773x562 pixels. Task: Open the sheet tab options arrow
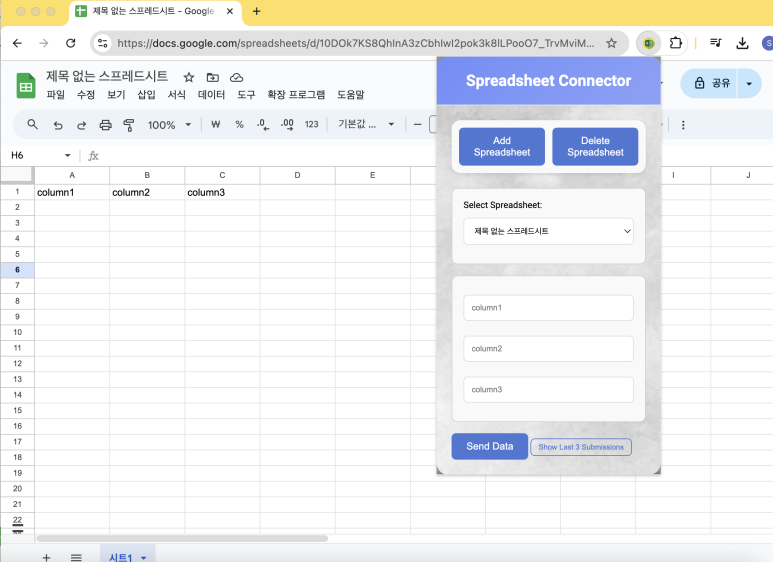pos(143,558)
